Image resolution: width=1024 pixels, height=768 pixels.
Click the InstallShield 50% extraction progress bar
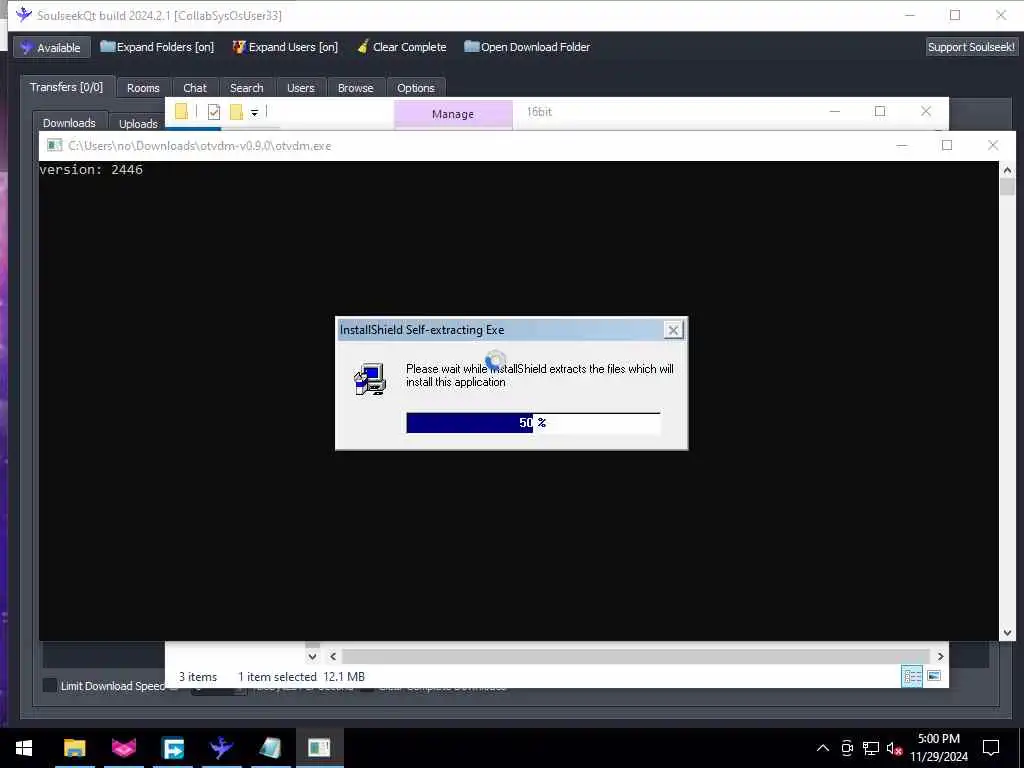[533, 423]
